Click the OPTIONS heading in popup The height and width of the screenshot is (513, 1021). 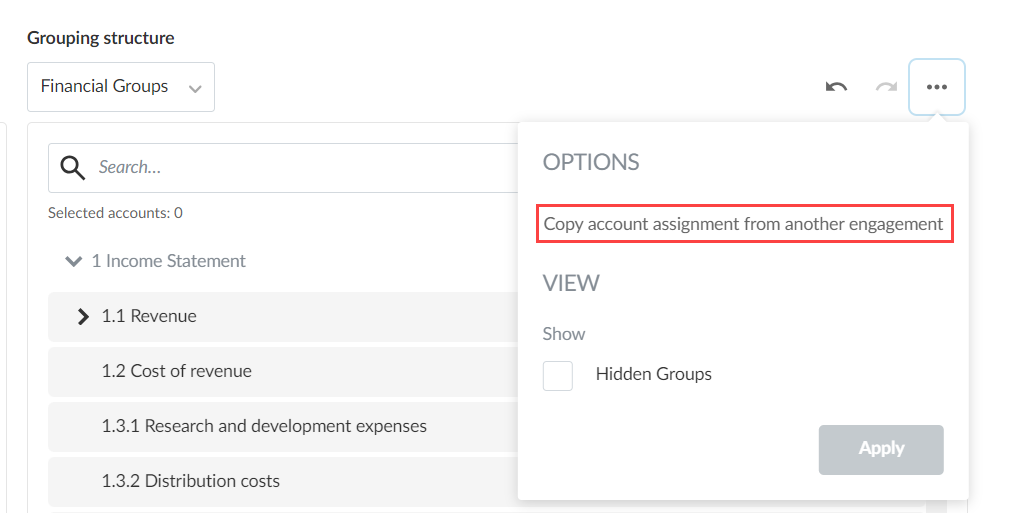tap(591, 162)
